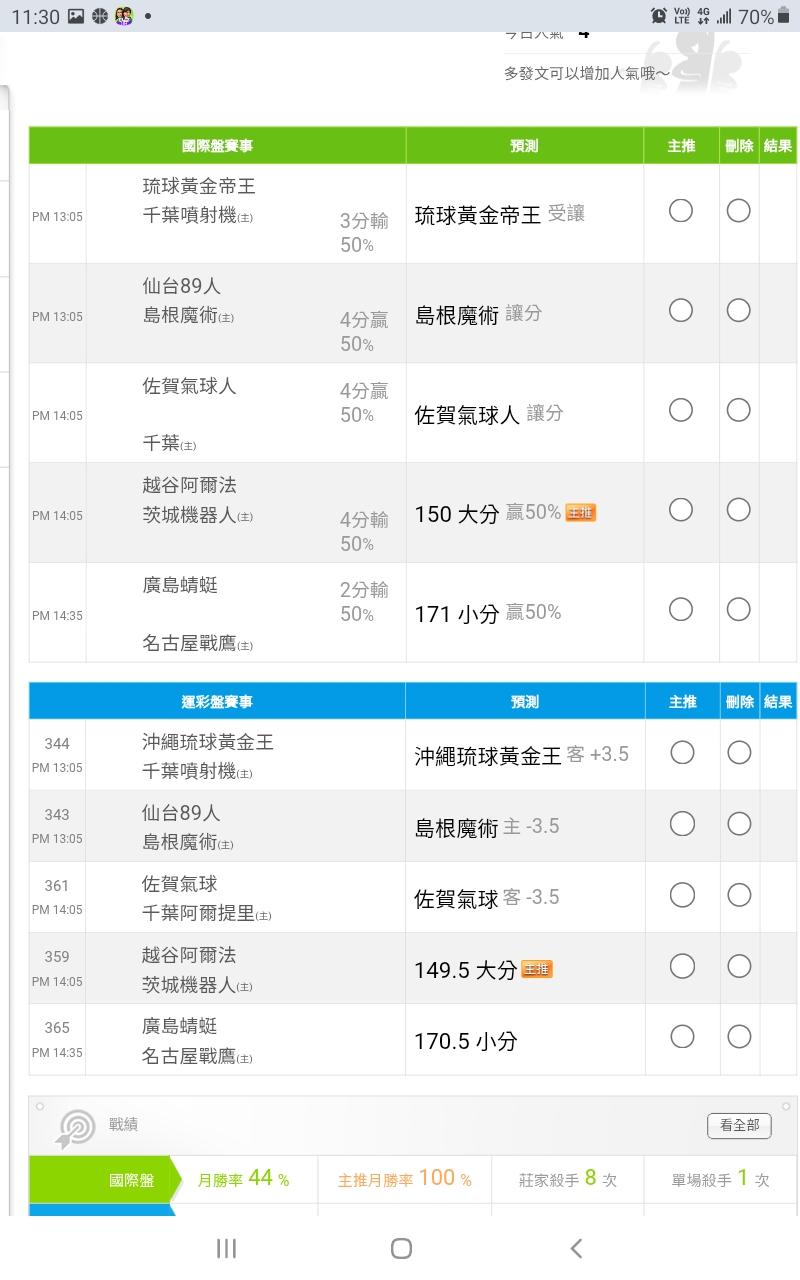Open the gallery notification icon in status bar
Viewport: 800px width, 1280px height.
(x=76, y=16)
